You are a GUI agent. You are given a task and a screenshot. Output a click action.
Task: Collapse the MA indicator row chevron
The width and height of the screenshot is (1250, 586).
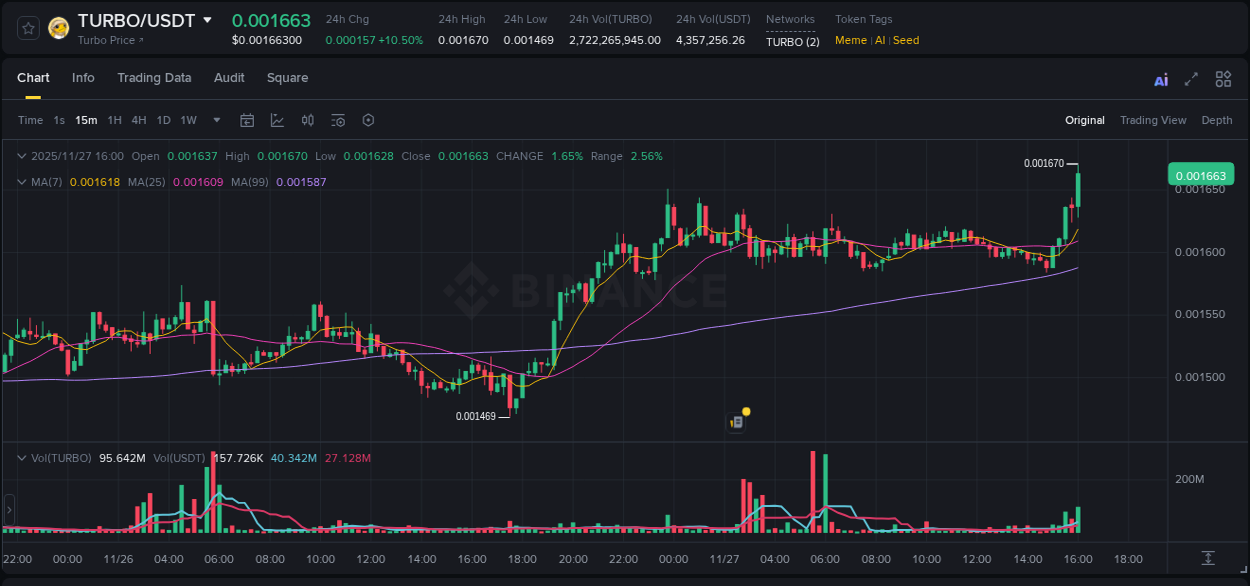[x=21, y=182]
